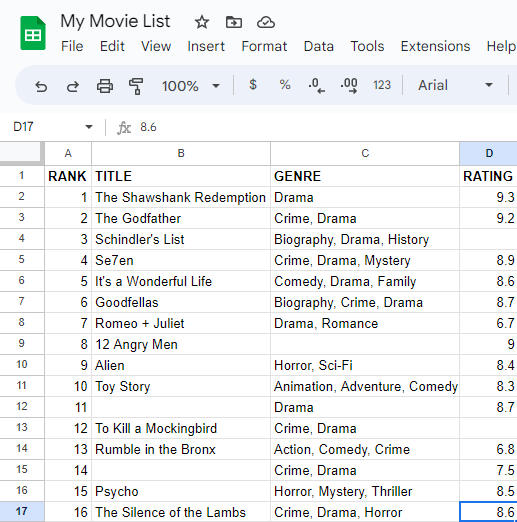Decrease decimal places
The height and width of the screenshot is (522, 517).
click(x=316, y=85)
